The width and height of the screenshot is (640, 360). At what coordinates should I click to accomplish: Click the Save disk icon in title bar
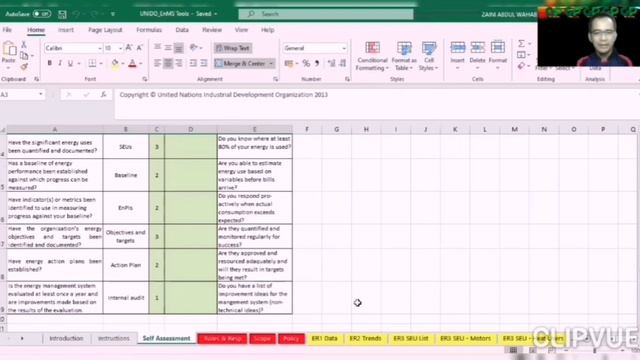tap(62, 14)
